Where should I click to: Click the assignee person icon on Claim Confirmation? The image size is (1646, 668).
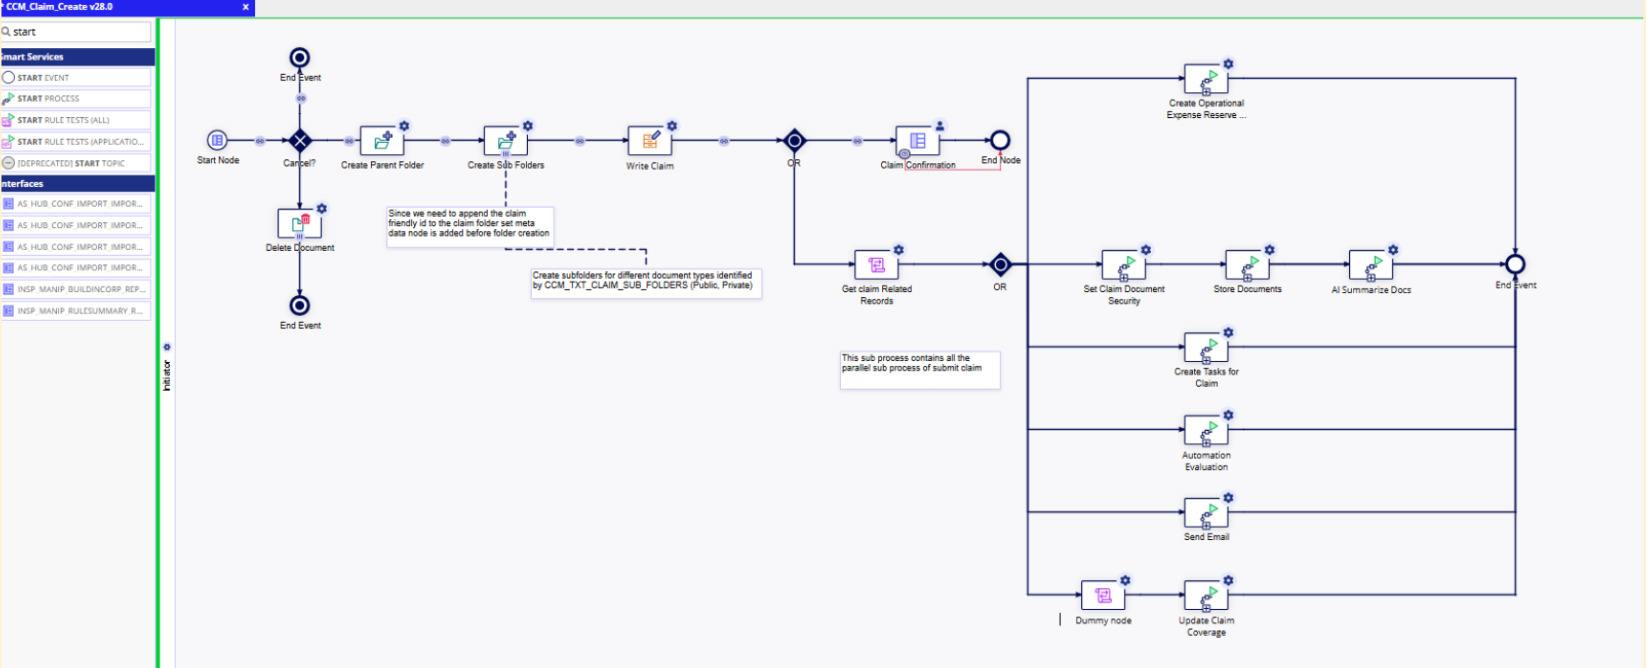pyautogui.click(x=940, y=126)
